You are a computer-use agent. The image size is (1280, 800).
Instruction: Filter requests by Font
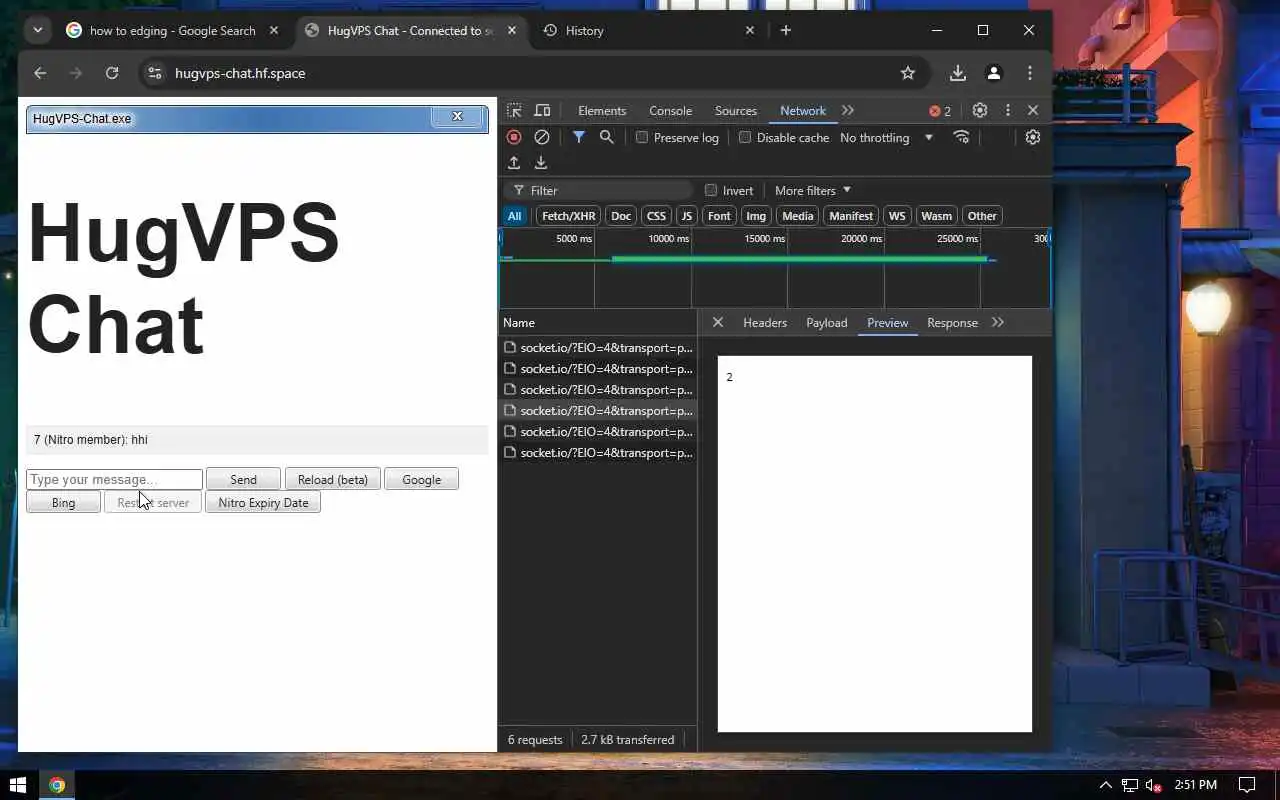coord(719,216)
